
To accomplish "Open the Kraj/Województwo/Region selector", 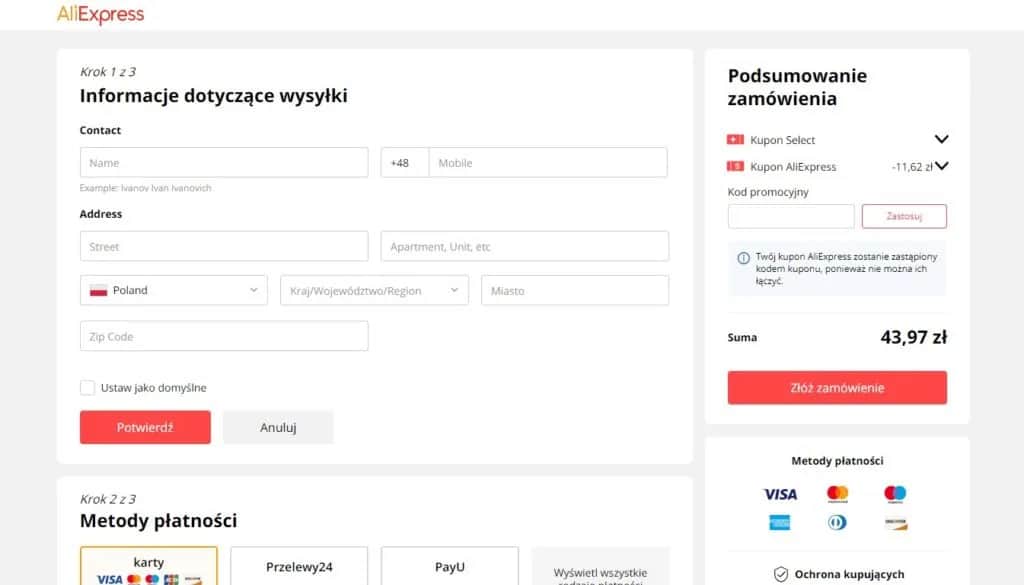I will pos(373,290).
